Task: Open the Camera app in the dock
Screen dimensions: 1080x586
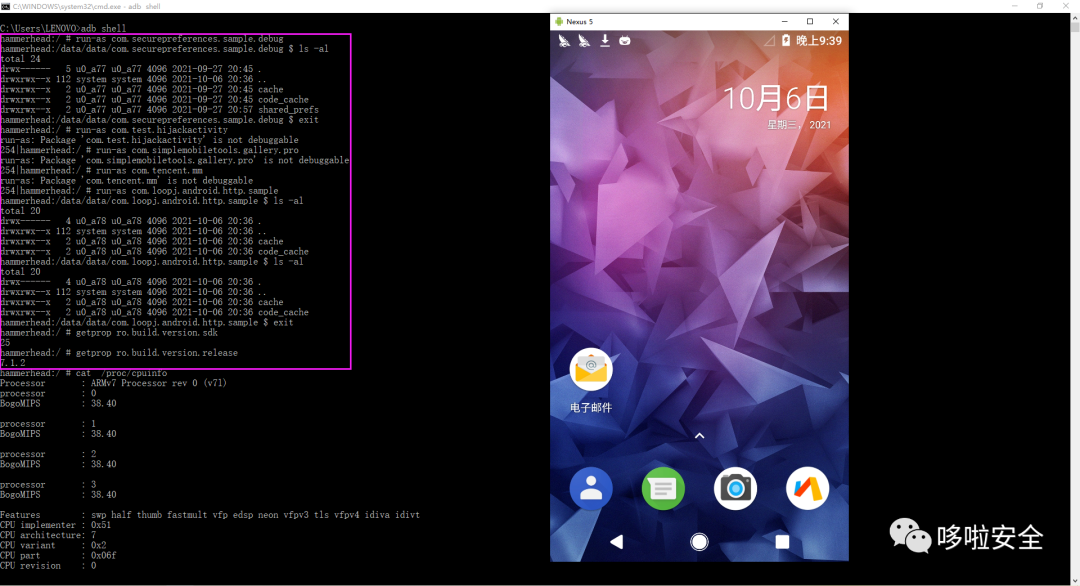Action: click(735, 488)
